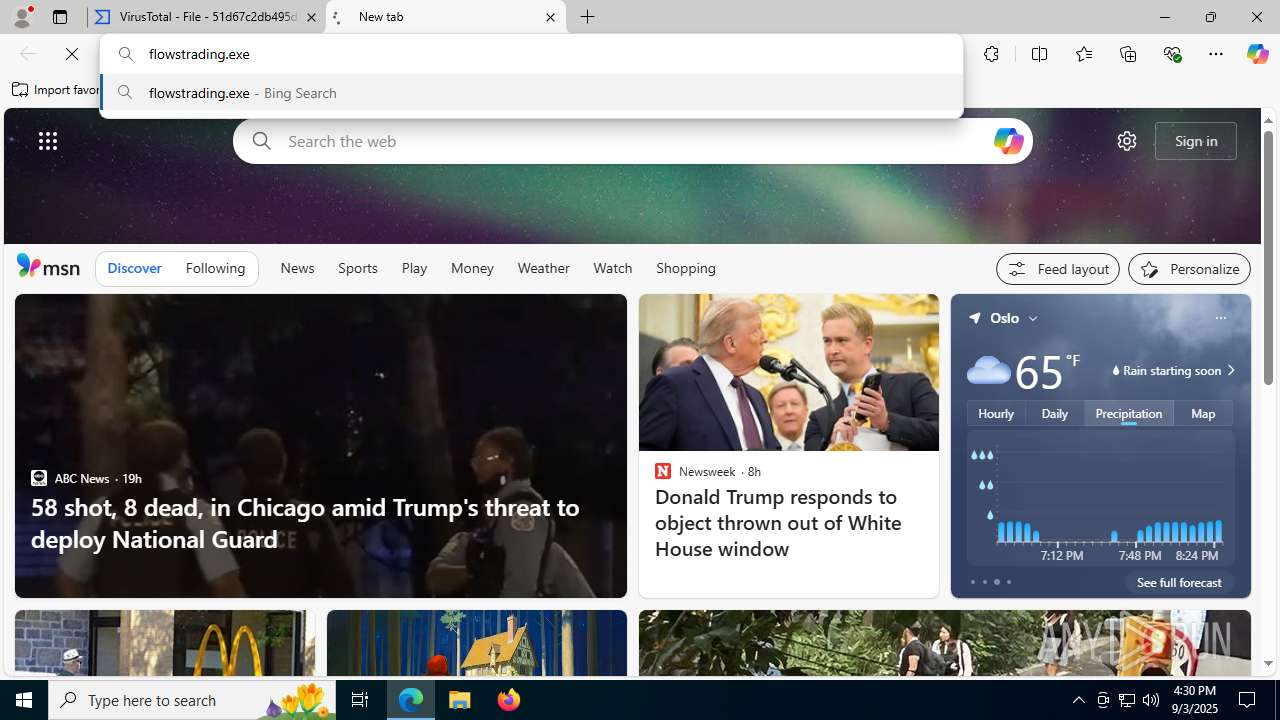
Task: Open File Explorer from taskbar
Action: point(460,700)
